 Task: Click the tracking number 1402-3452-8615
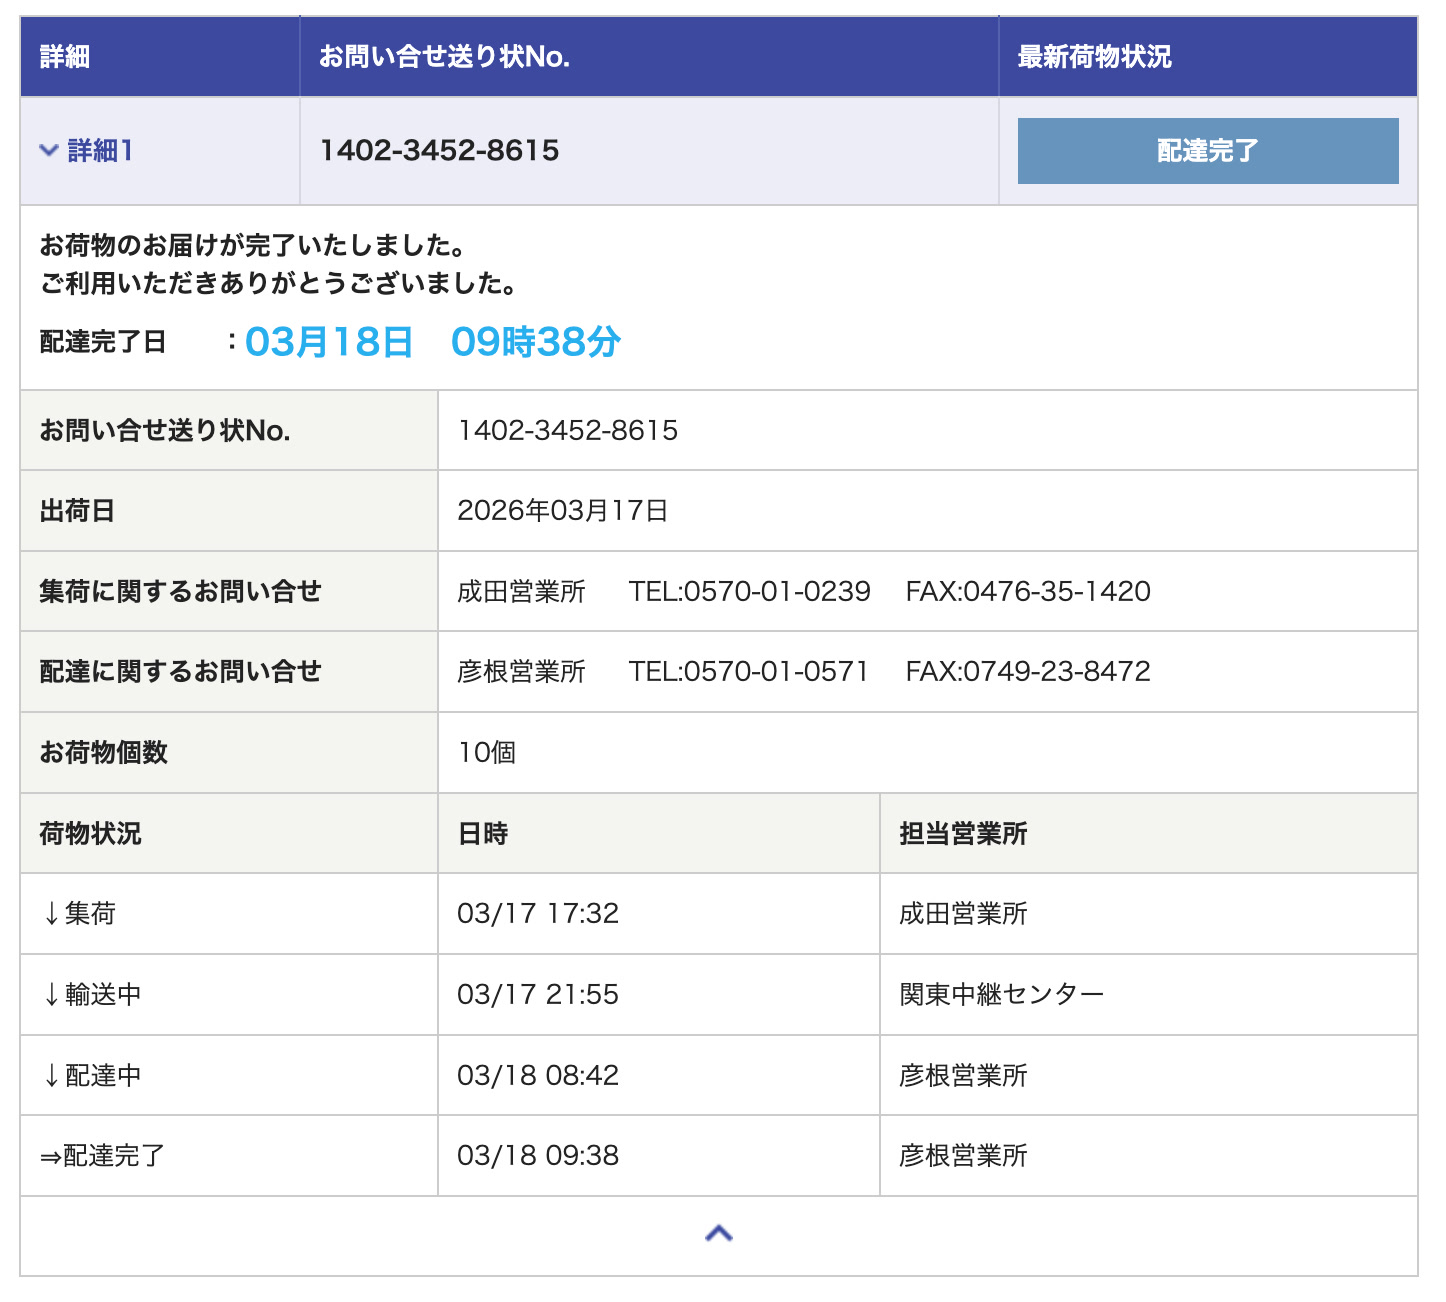(440, 151)
